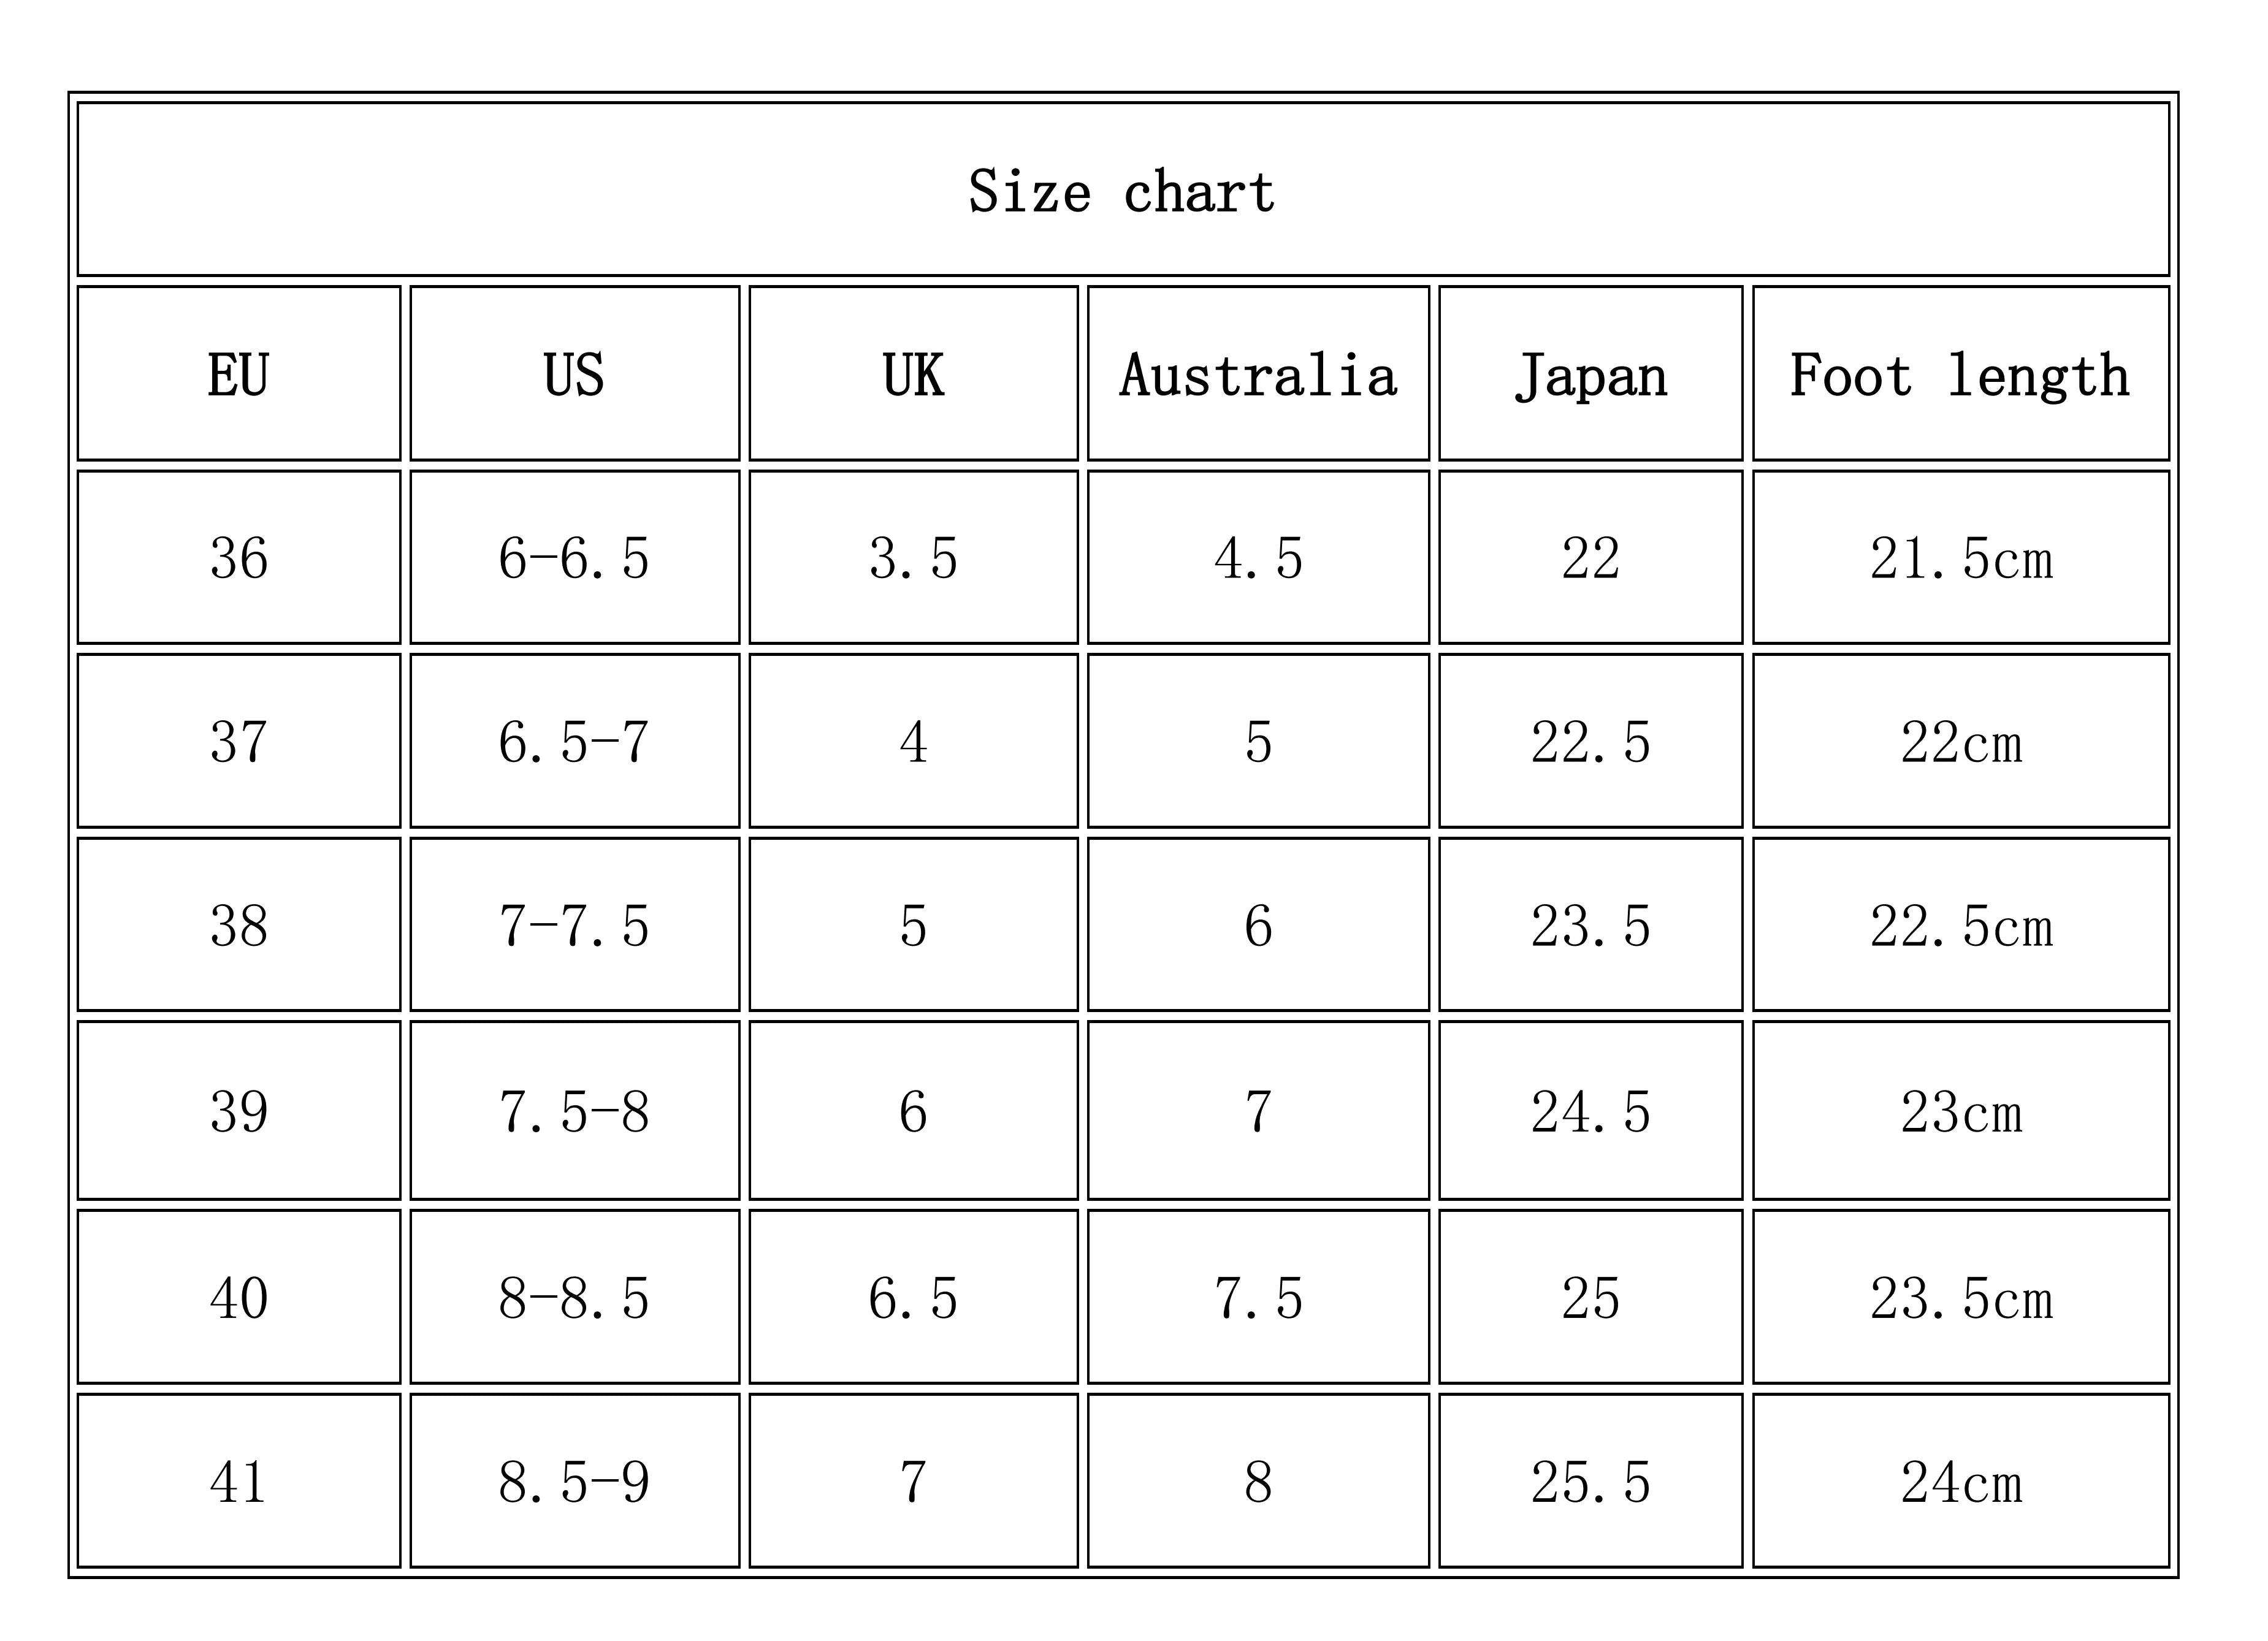Click EU size 39 cell
The height and width of the screenshot is (1641, 2268).
(239, 1111)
